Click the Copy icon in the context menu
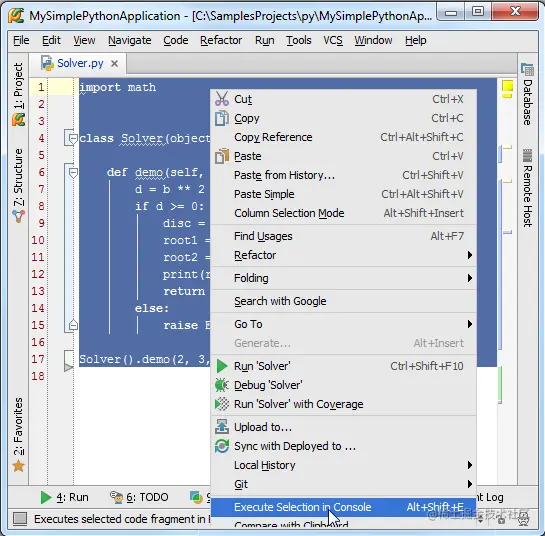The width and height of the screenshot is (545, 536). [222, 118]
